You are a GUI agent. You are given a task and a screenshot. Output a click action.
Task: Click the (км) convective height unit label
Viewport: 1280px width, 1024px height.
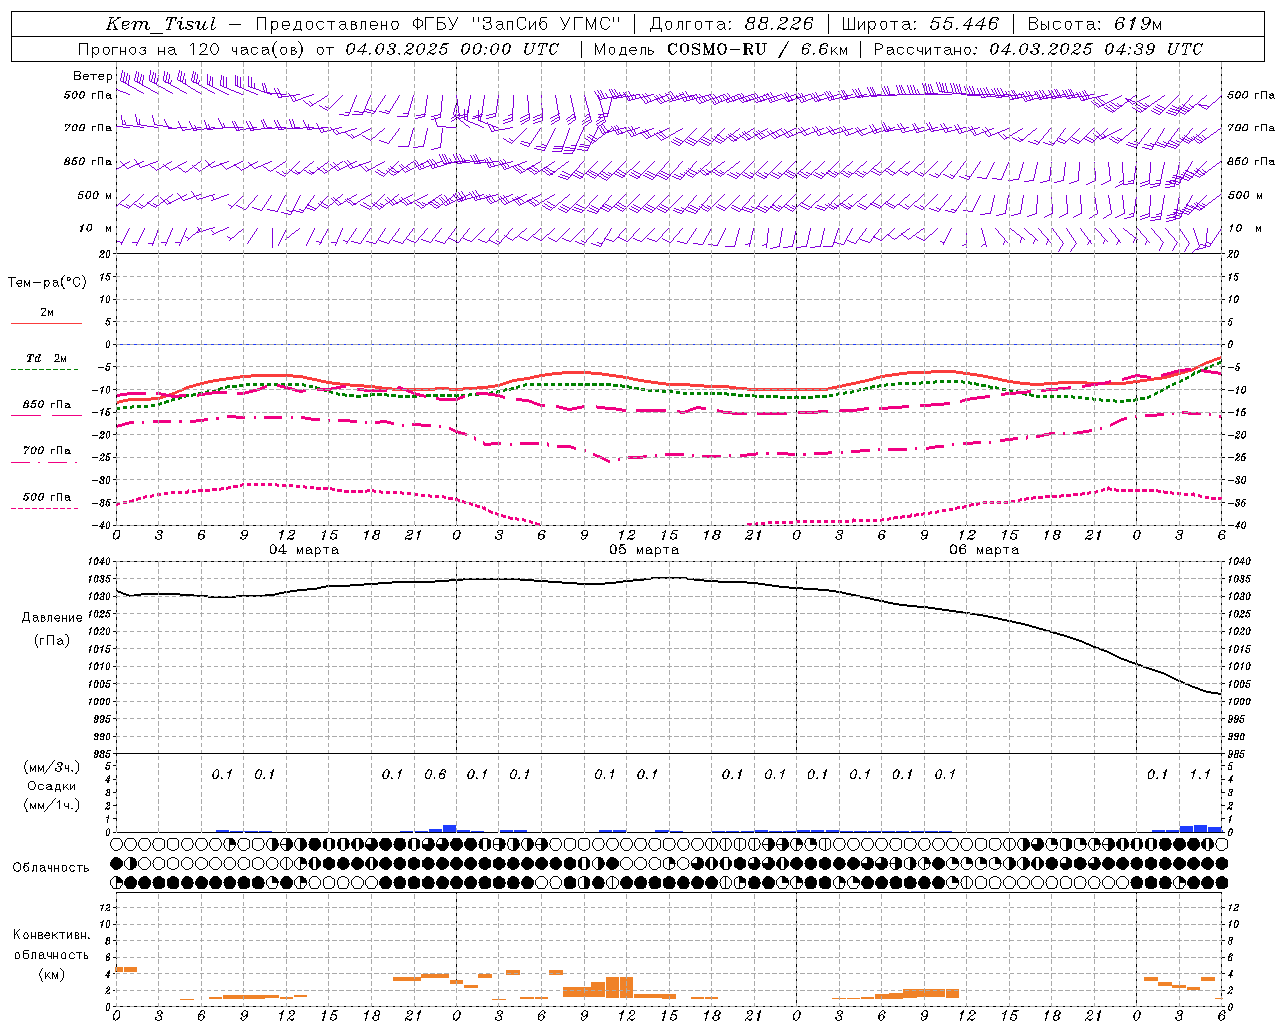[52, 974]
